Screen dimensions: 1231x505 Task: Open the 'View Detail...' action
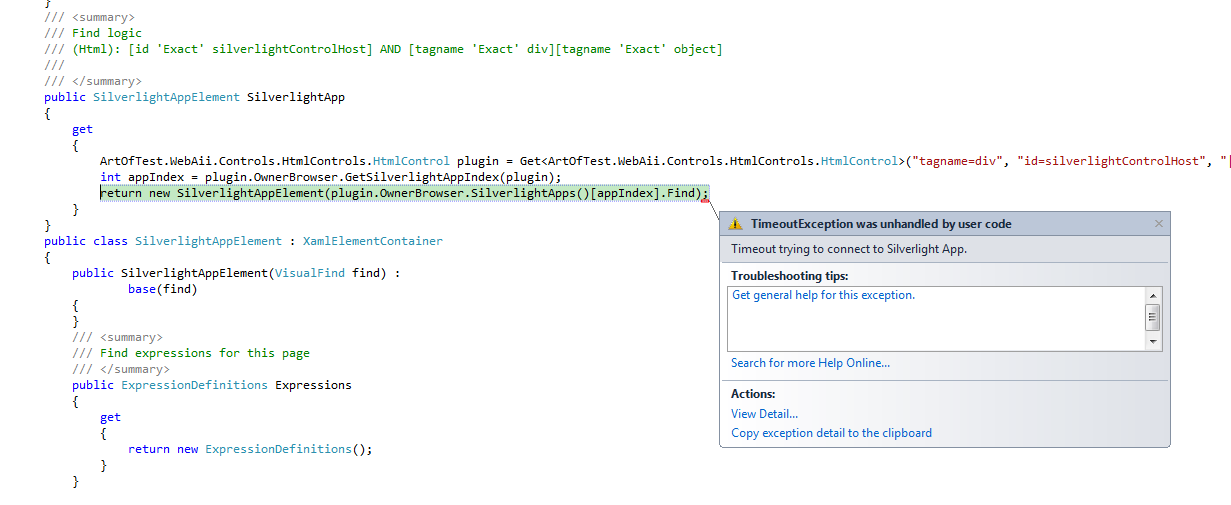click(764, 414)
